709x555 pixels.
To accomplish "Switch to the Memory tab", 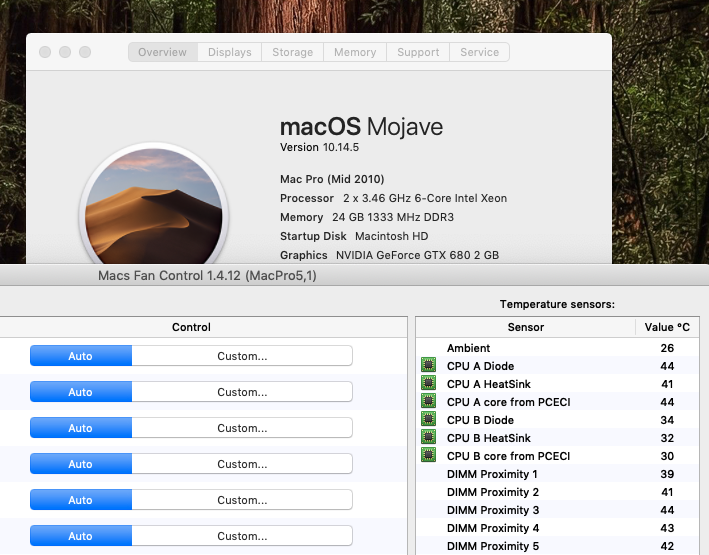I will [x=355, y=52].
